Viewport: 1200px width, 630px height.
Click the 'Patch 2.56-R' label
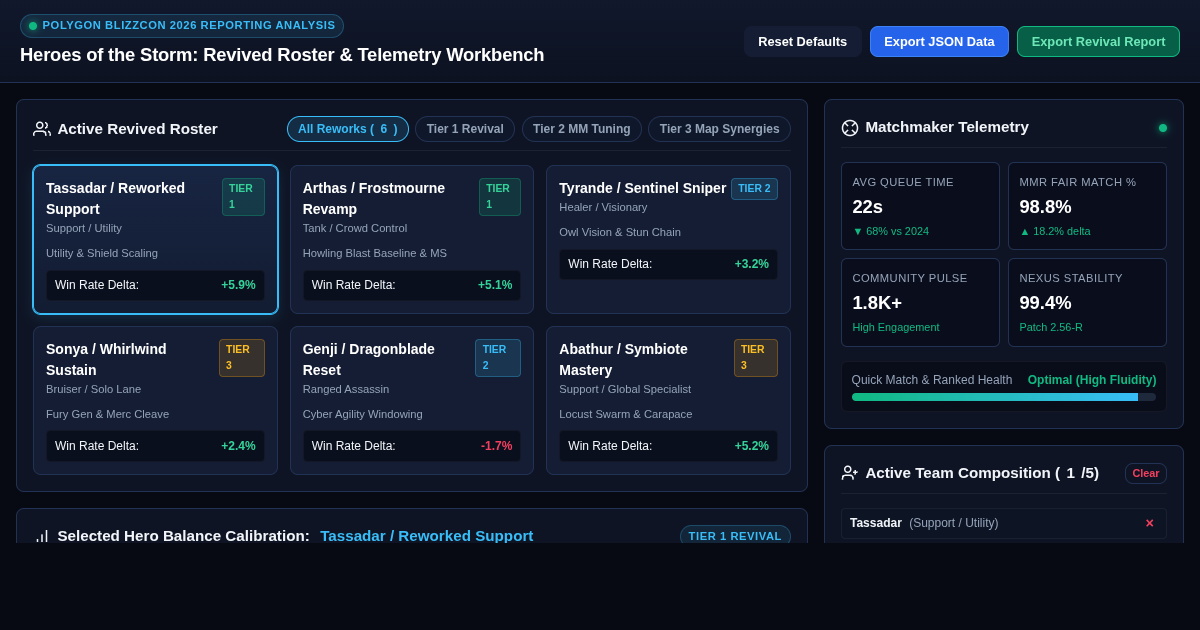click(1051, 327)
